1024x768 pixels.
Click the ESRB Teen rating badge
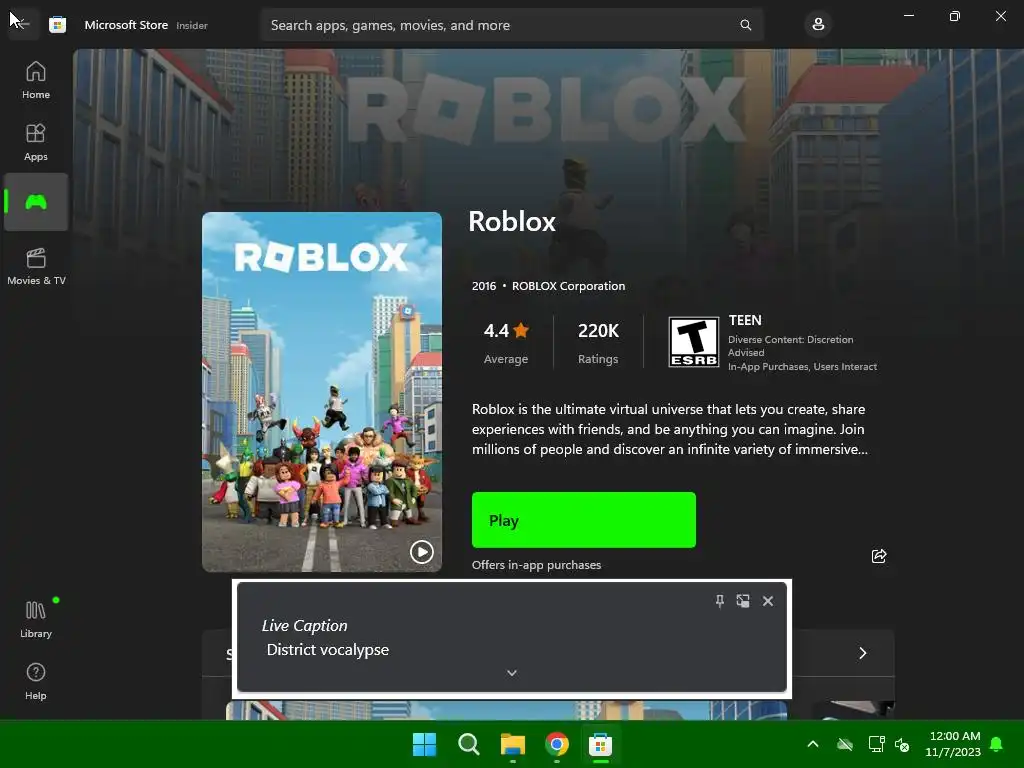[x=694, y=342]
